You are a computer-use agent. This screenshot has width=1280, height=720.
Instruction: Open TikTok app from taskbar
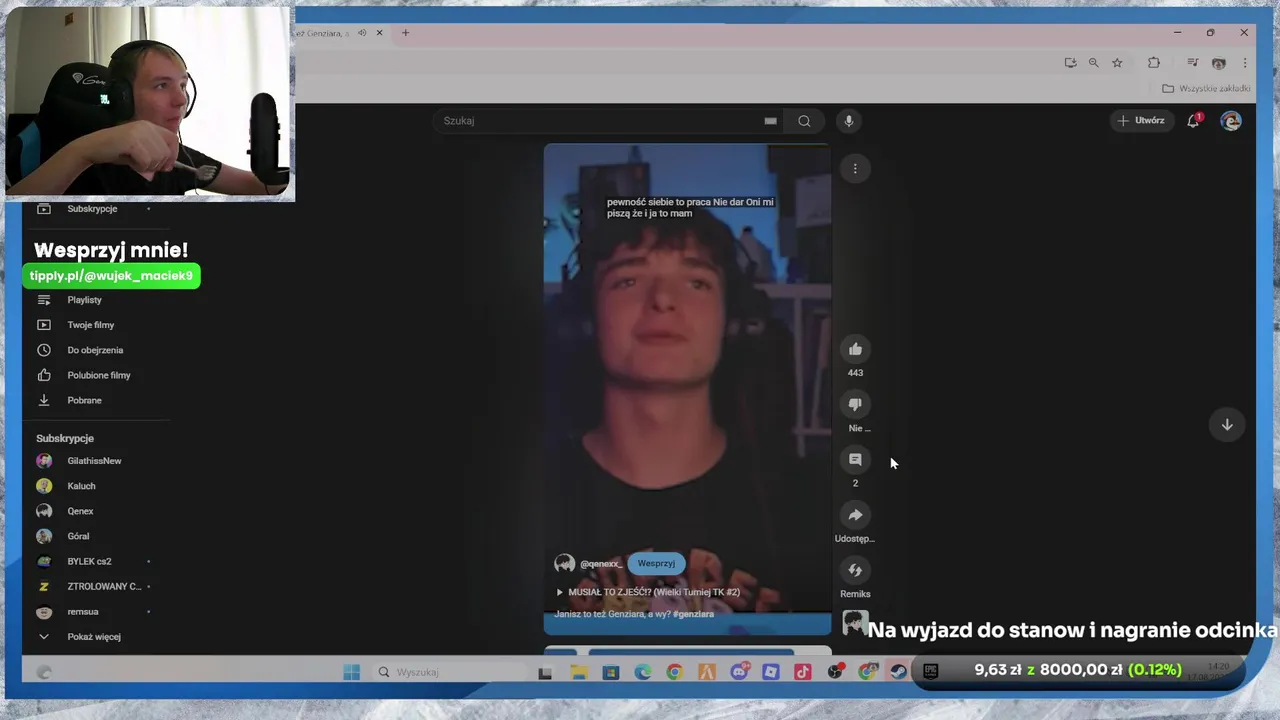point(803,672)
